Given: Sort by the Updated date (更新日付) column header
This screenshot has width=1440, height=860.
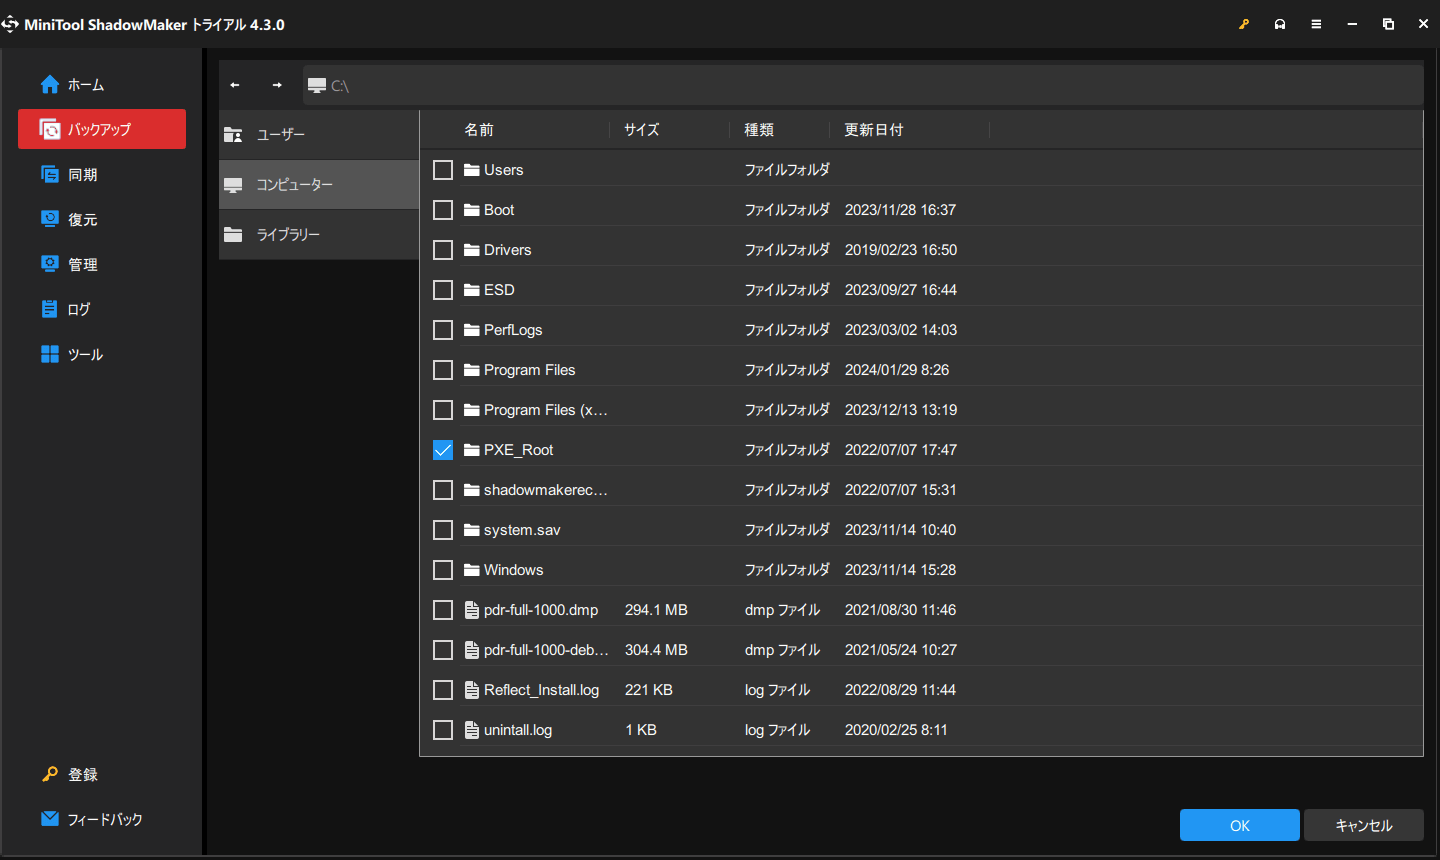Looking at the screenshot, I should pos(874,130).
